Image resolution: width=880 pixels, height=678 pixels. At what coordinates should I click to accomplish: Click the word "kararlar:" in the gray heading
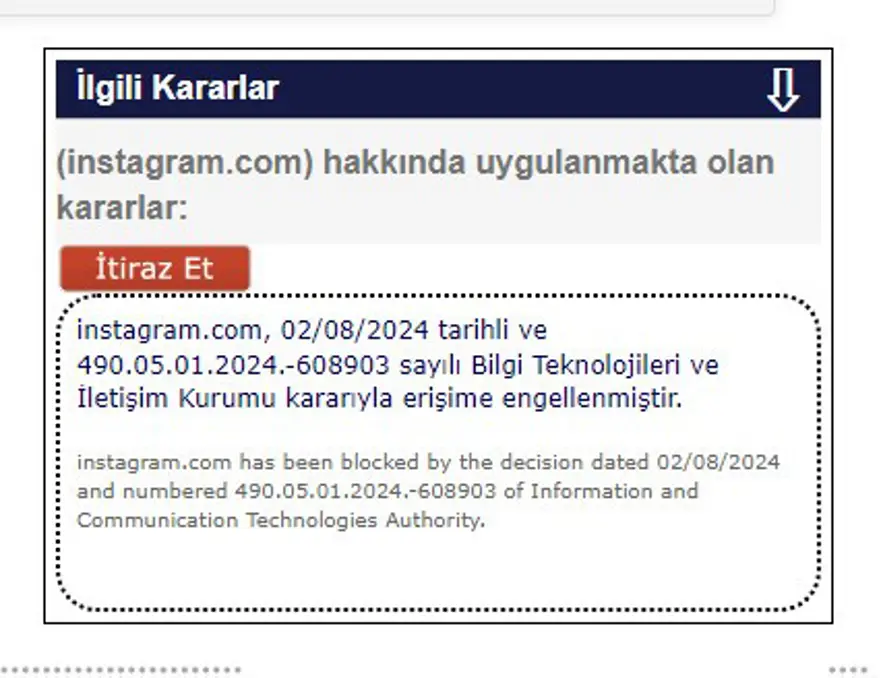pos(122,208)
